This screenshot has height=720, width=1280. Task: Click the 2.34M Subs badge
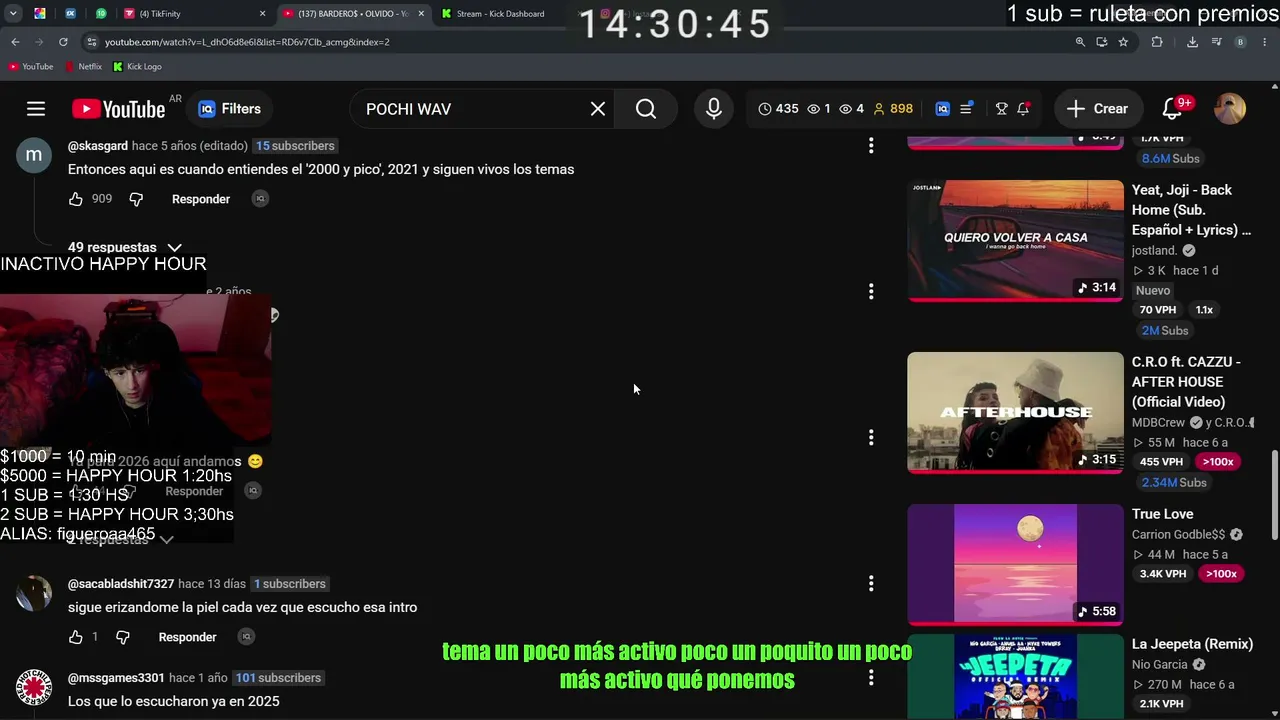[1173, 482]
